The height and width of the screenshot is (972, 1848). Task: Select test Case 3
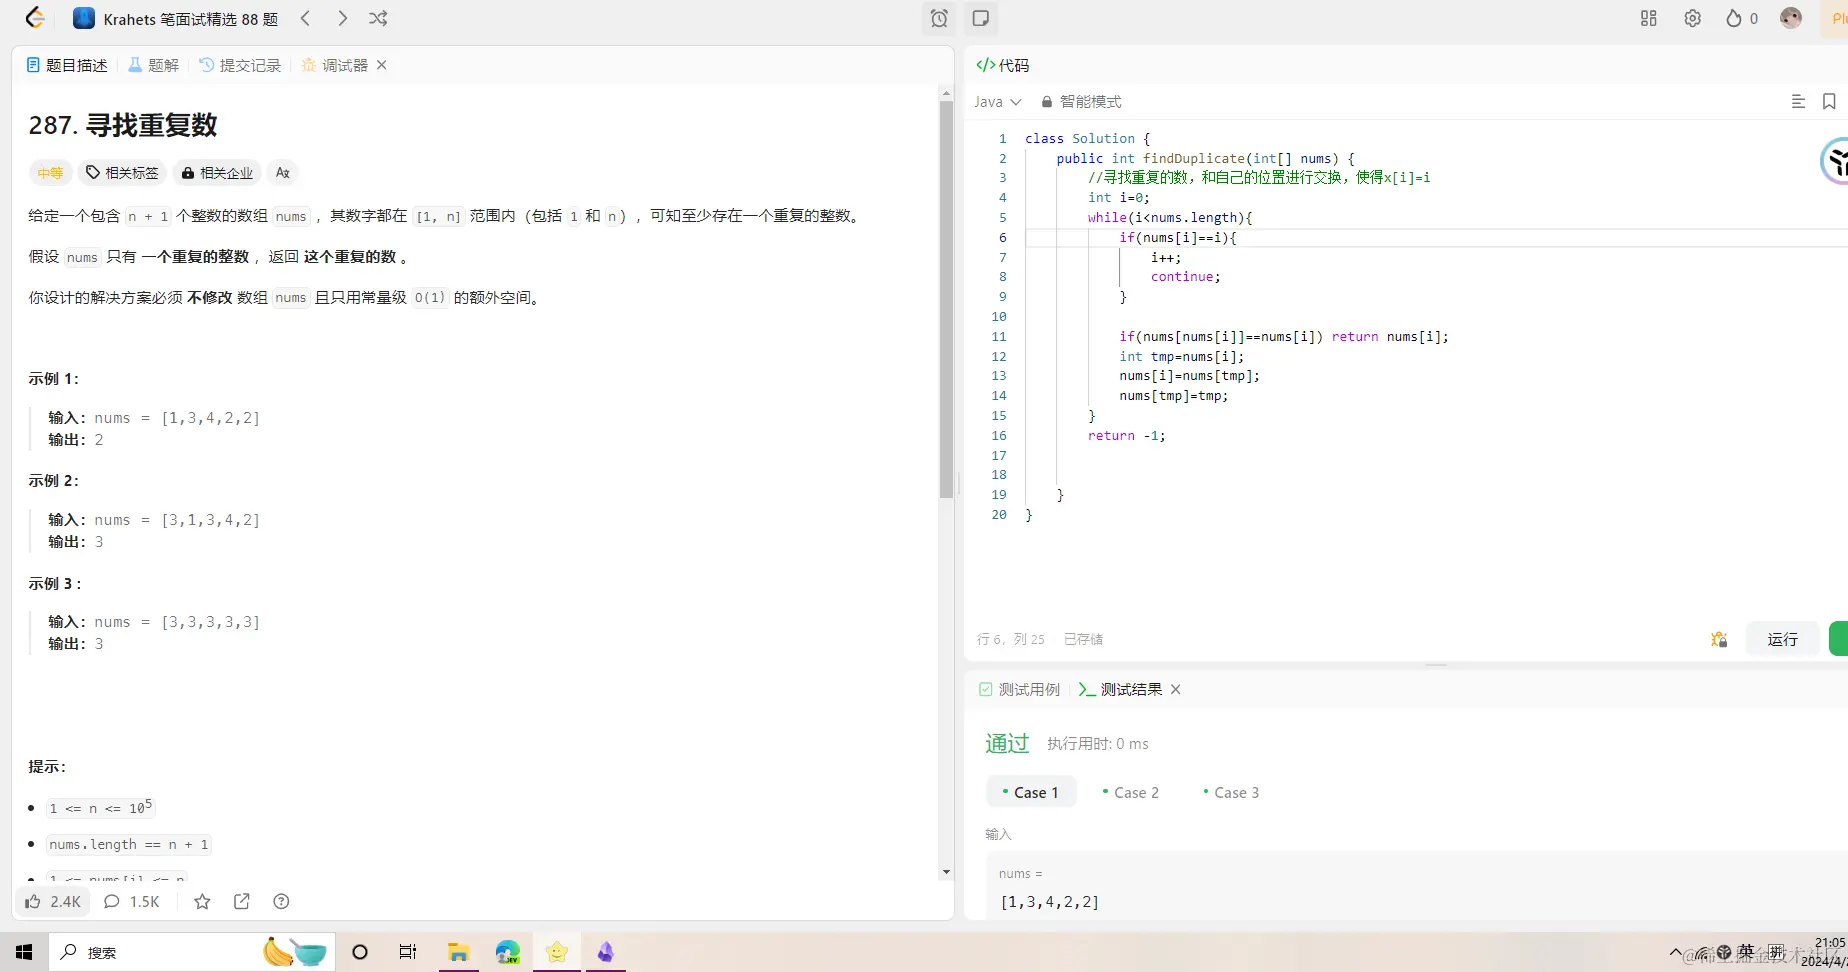tap(1231, 792)
